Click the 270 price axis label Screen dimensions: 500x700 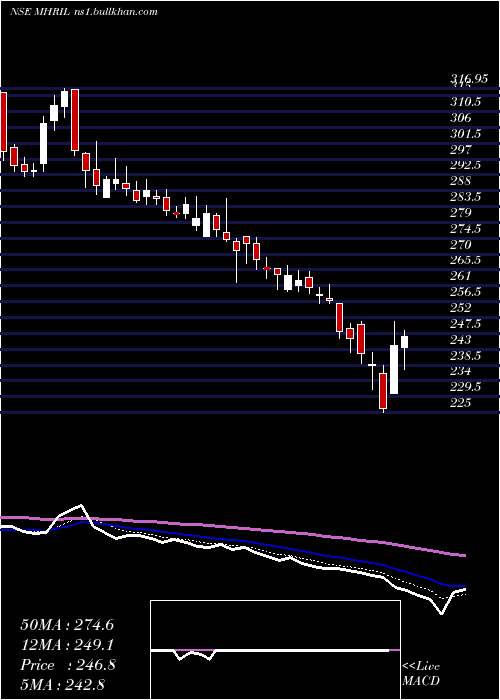(x=461, y=244)
